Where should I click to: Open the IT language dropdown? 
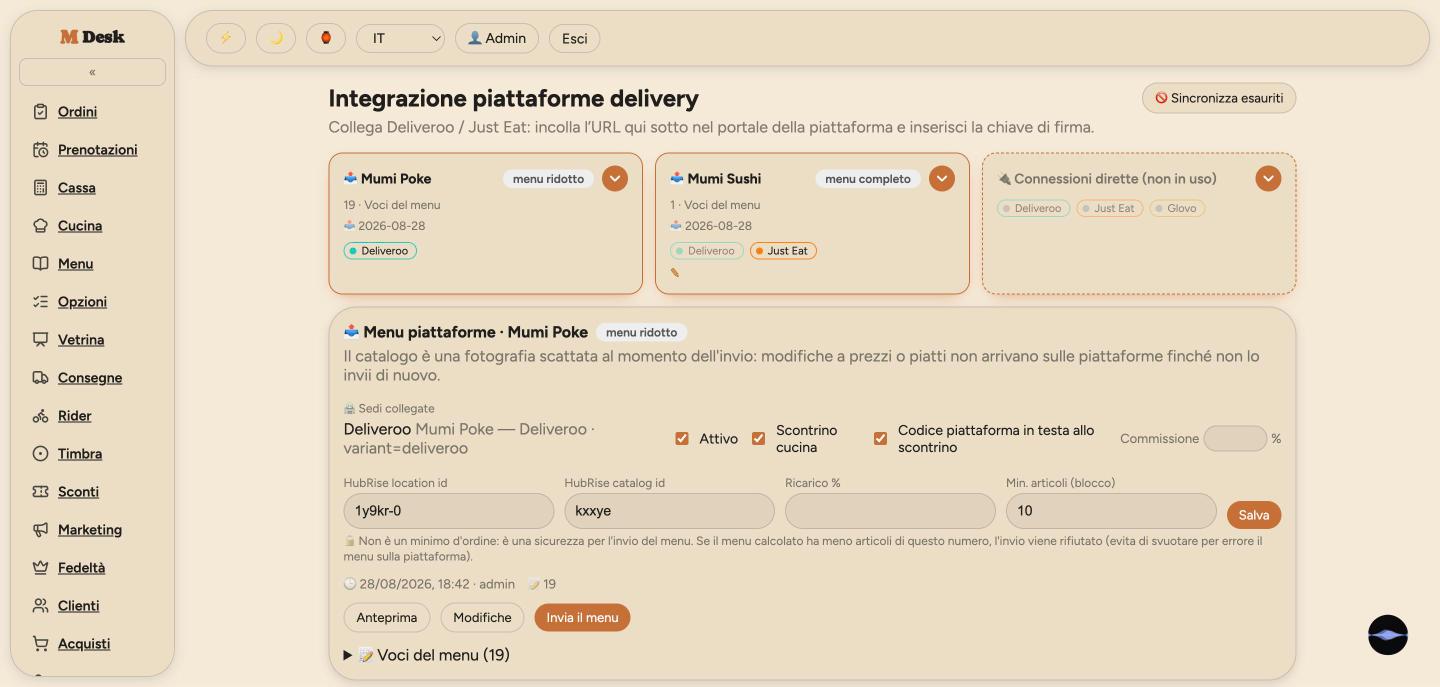pos(400,38)
